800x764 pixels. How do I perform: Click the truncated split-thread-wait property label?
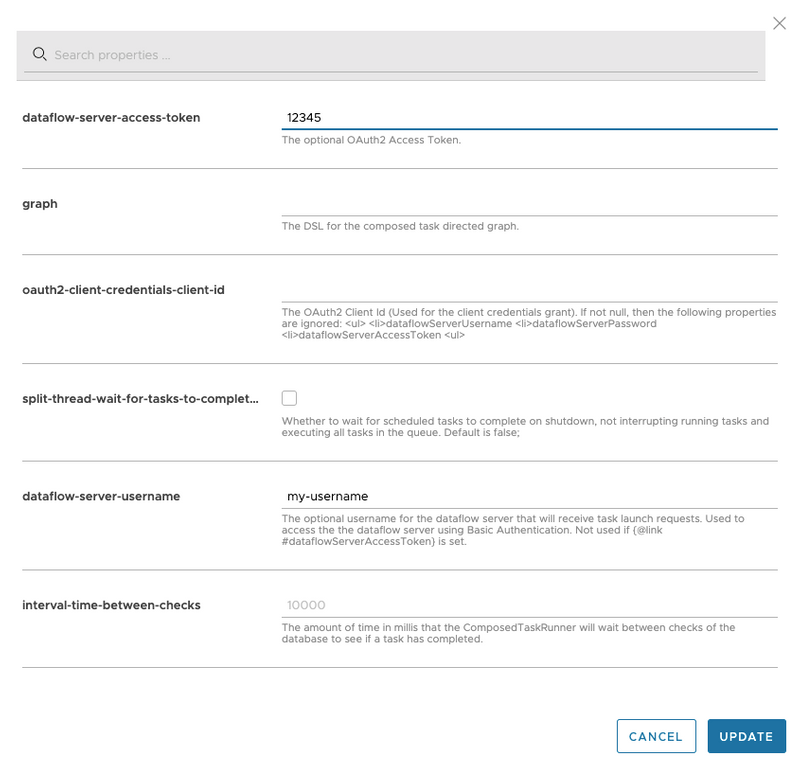[138, 397]
